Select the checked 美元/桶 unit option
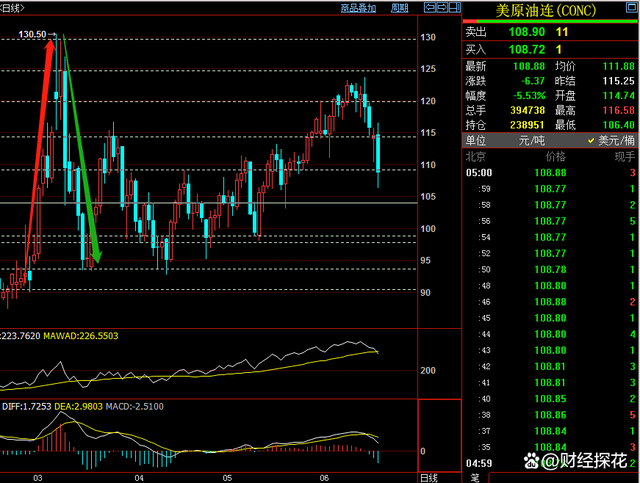 click(x=611, y=141)
